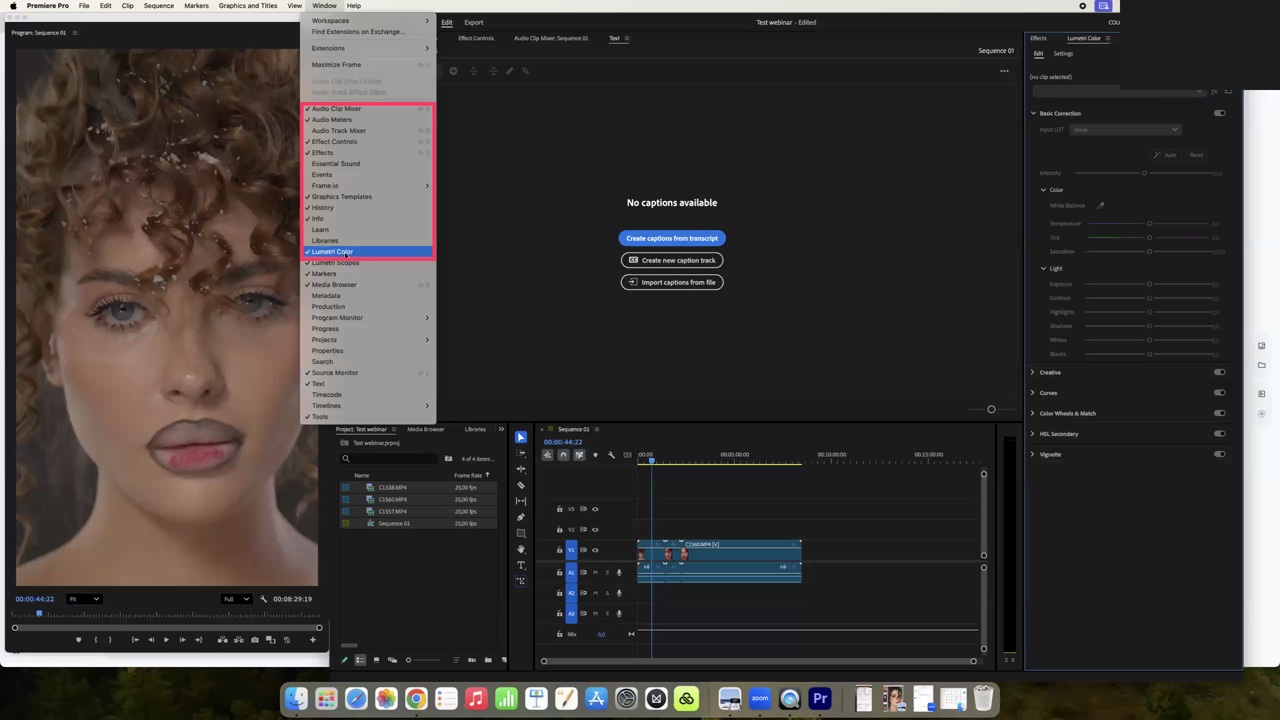This screenshot has width=1280, height=720.
Task: Switch project panel to list view
Action: (360, 660)
